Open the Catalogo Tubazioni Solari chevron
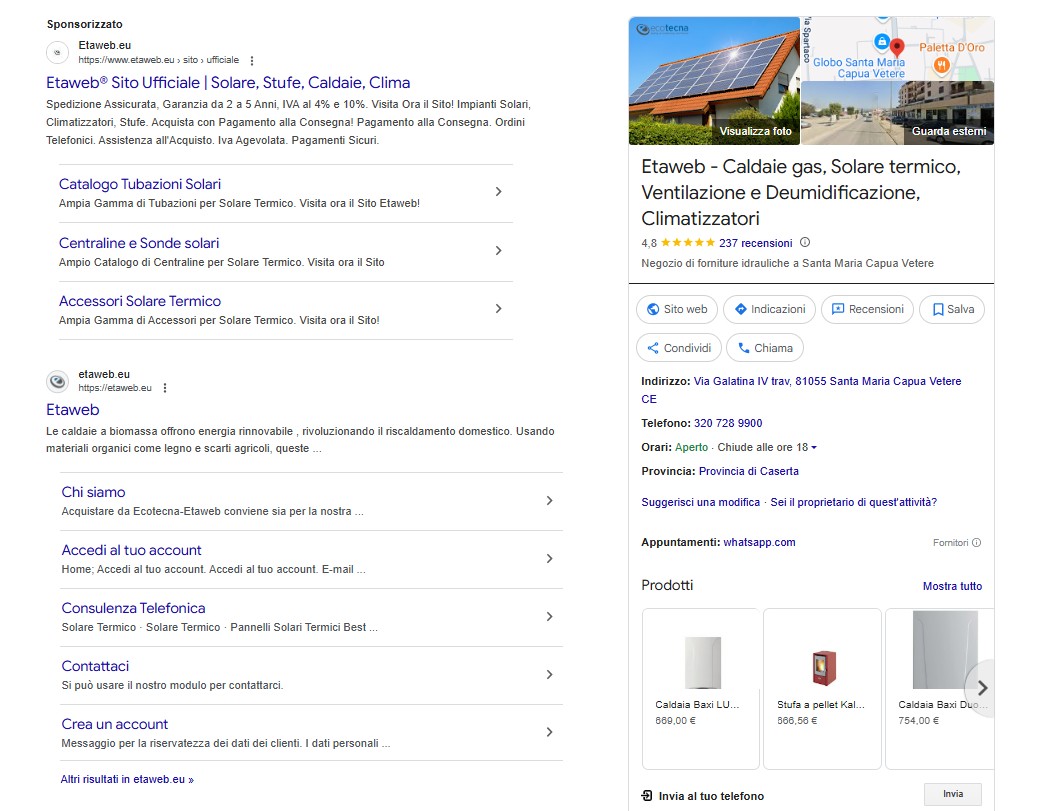The image size is (1042, 811). (x=498, y=192)
